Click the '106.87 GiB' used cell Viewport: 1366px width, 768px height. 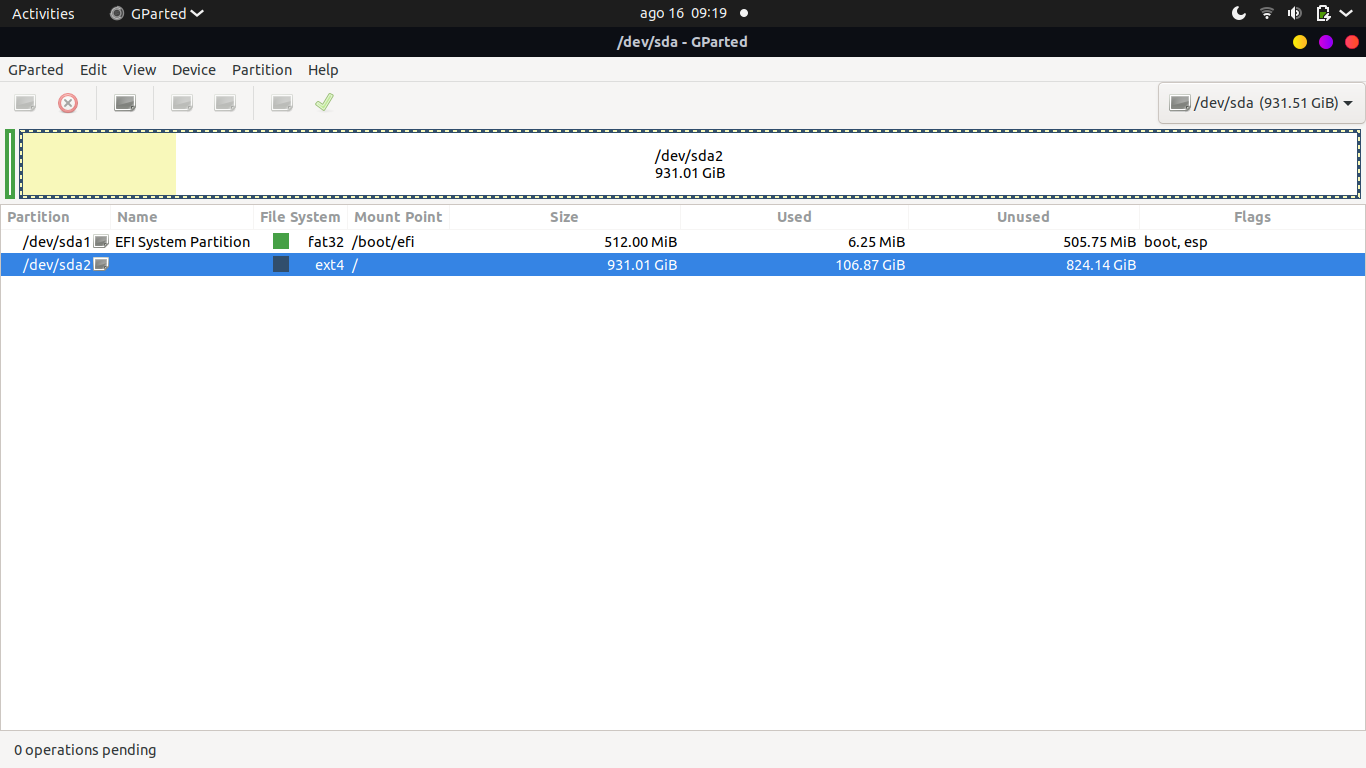(x=871, y=265)
